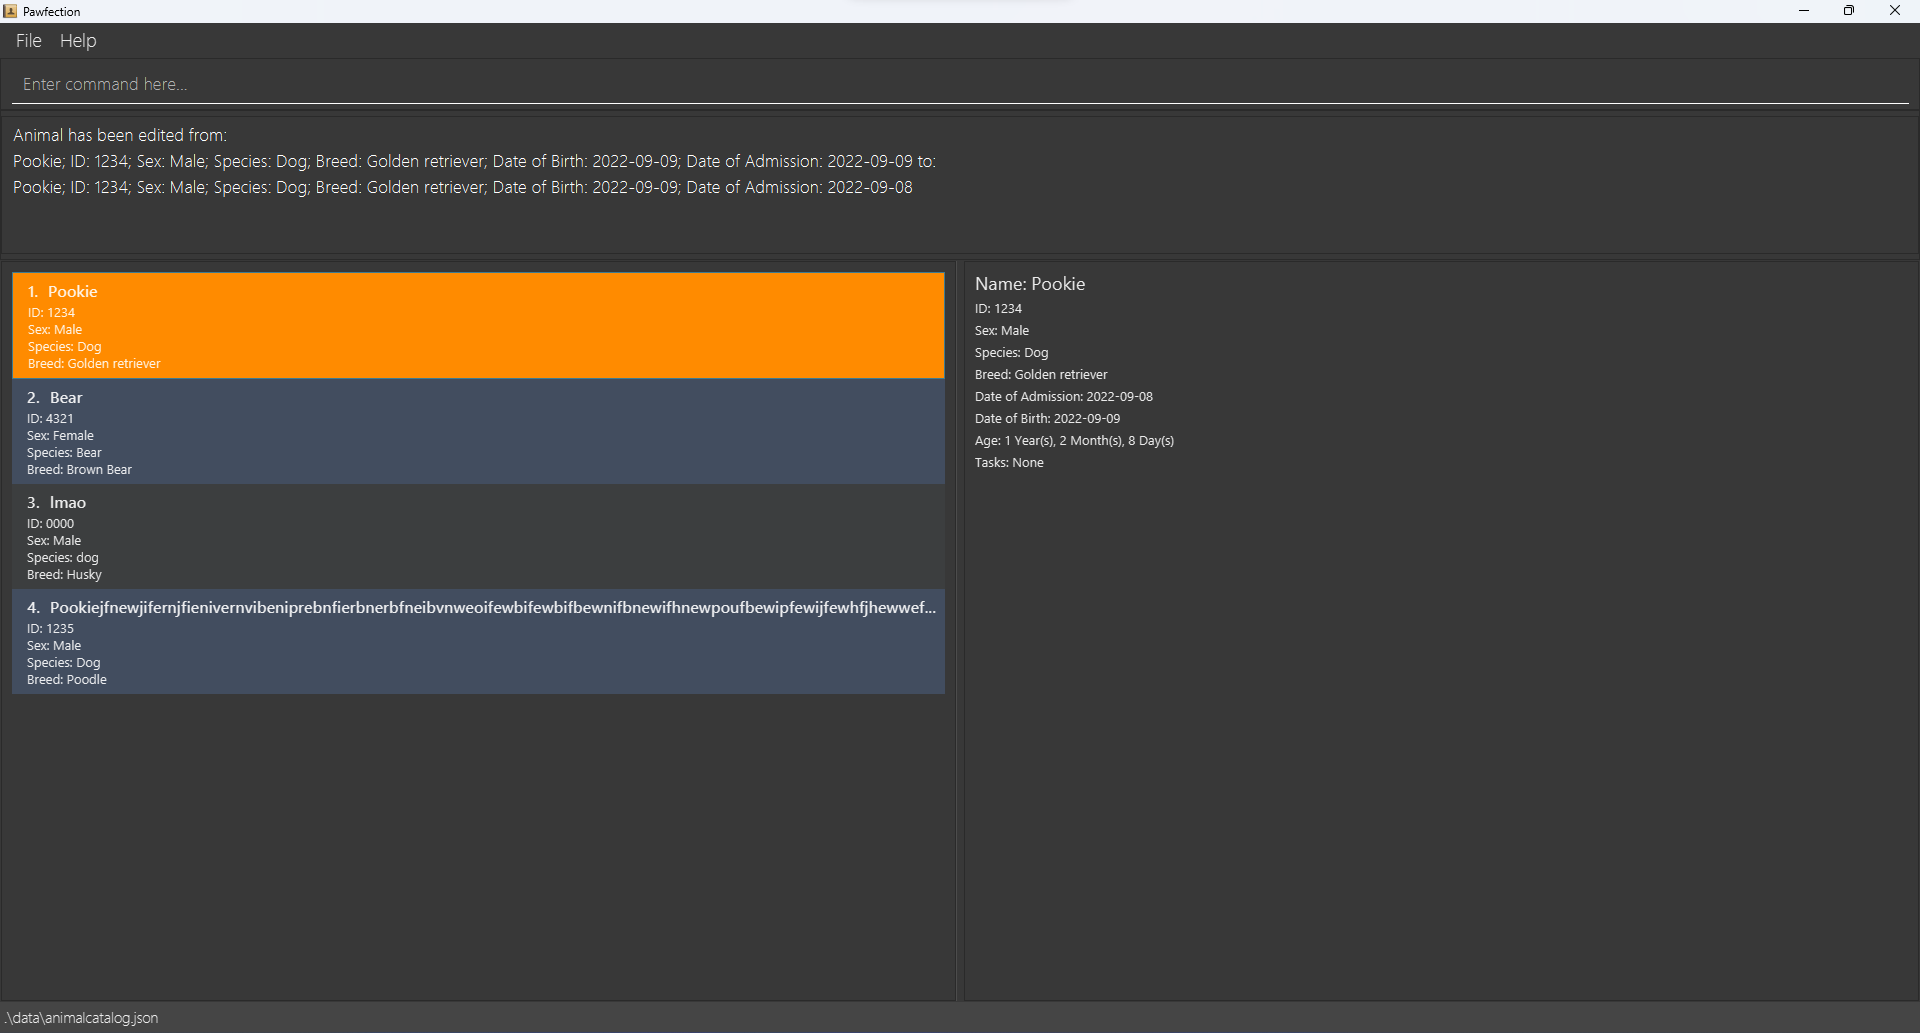1920x1033 pixels.
Task: Click 'Breed: Husky' in the lmao card
Action: pyautogui.click(x=64, y=575)
